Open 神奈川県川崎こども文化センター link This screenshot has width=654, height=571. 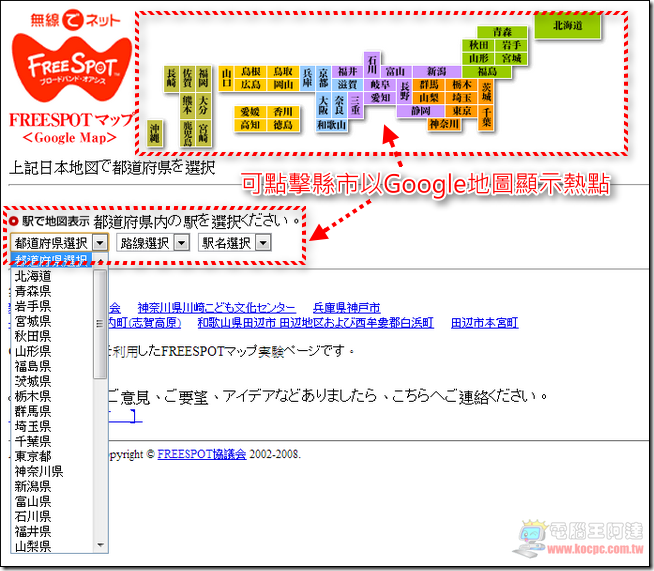pyautogui.click(x=217, y=308)
